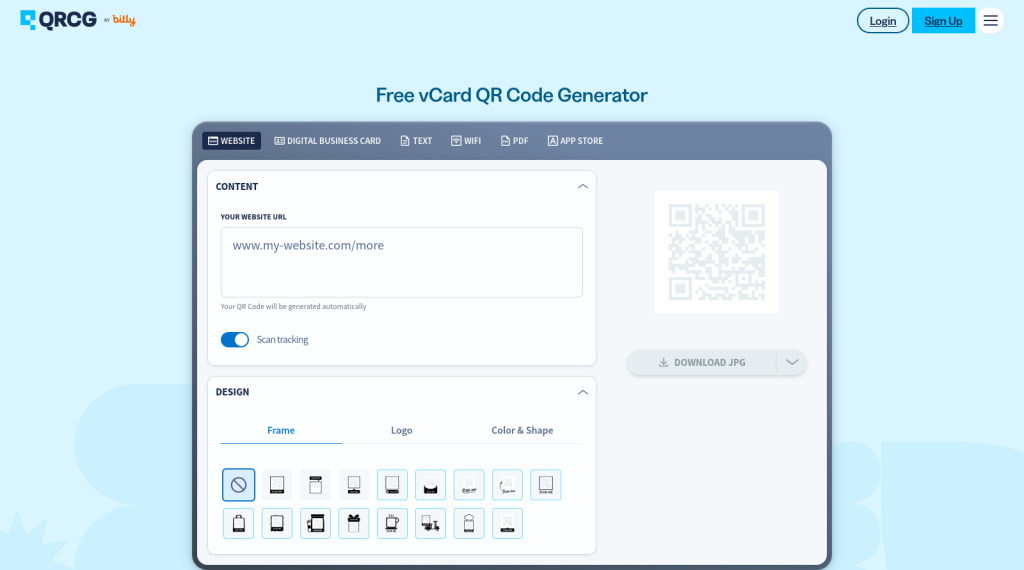Click the Login button
Screen dimensions: 1024x570
point(882,21)
